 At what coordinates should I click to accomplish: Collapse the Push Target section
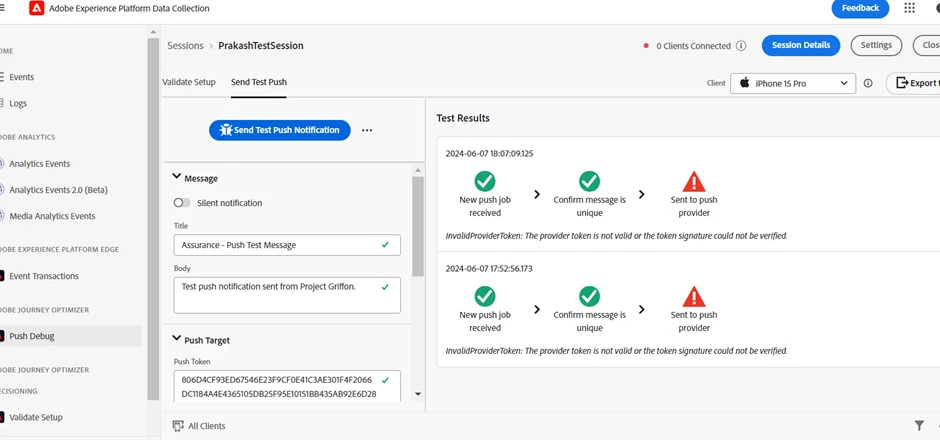[x=176, y=339]
